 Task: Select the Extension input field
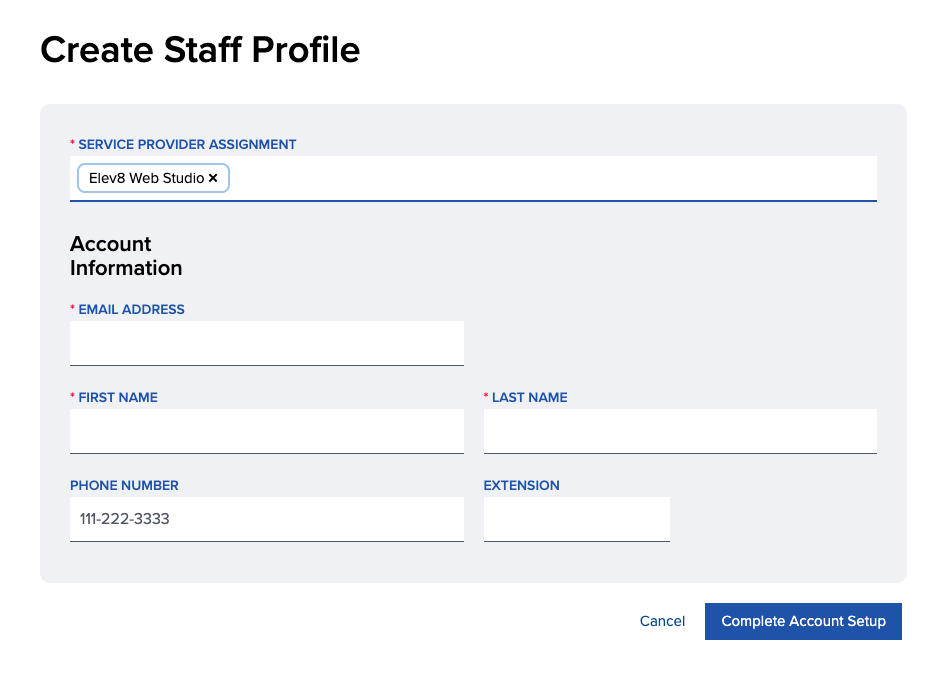577,519
